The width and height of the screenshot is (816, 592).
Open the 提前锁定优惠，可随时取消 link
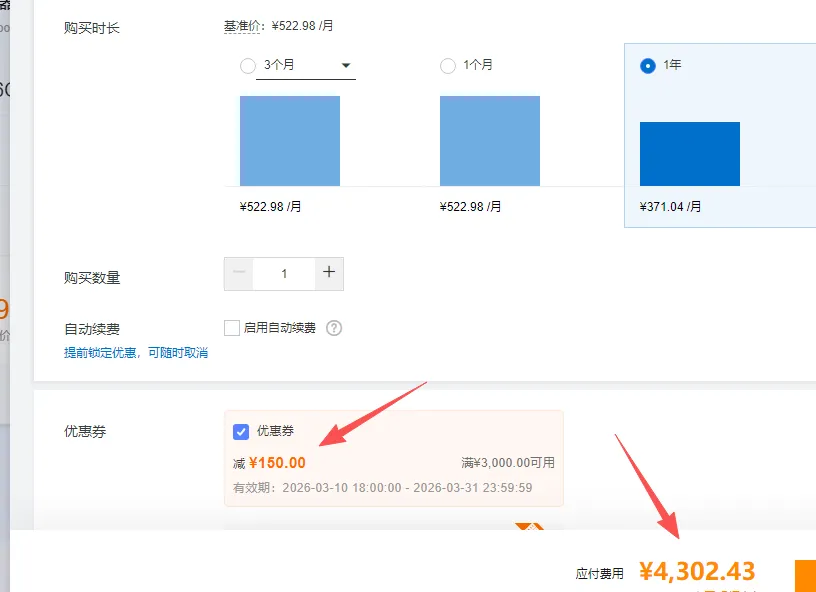(136, 353)
